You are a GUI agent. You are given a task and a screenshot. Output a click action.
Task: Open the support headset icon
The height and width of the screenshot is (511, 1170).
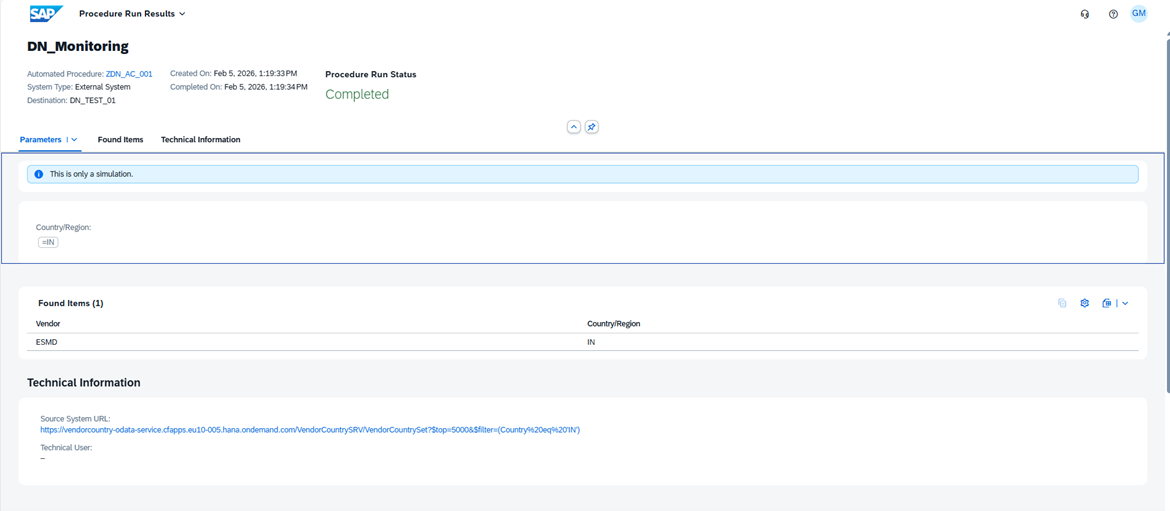pos(1085,14)
